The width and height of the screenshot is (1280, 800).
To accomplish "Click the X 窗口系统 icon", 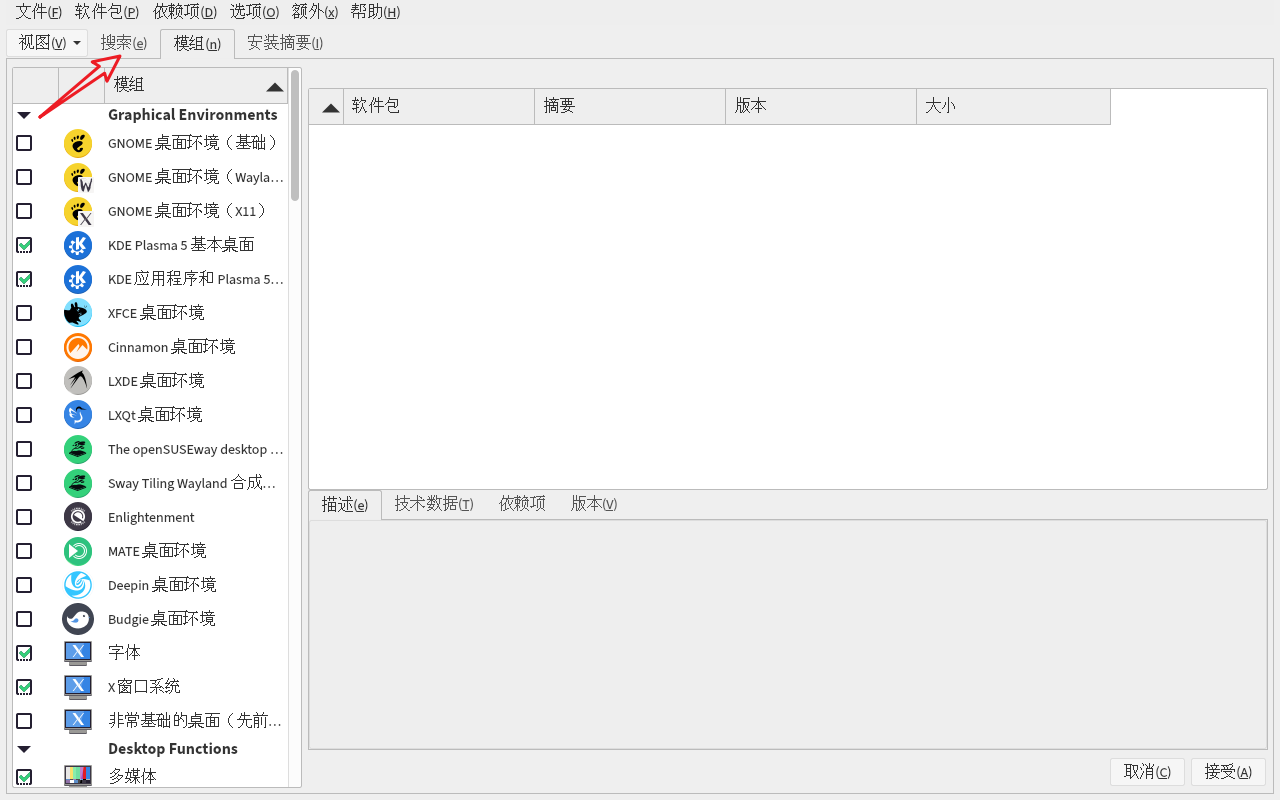I will tap(78, 687).
